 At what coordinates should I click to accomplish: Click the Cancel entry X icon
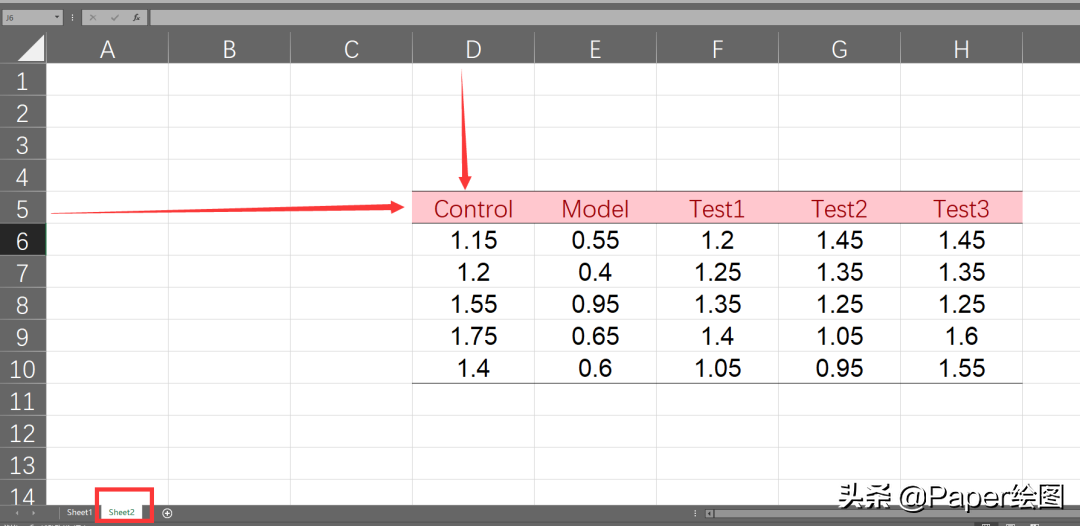click(x=93, y=17)
